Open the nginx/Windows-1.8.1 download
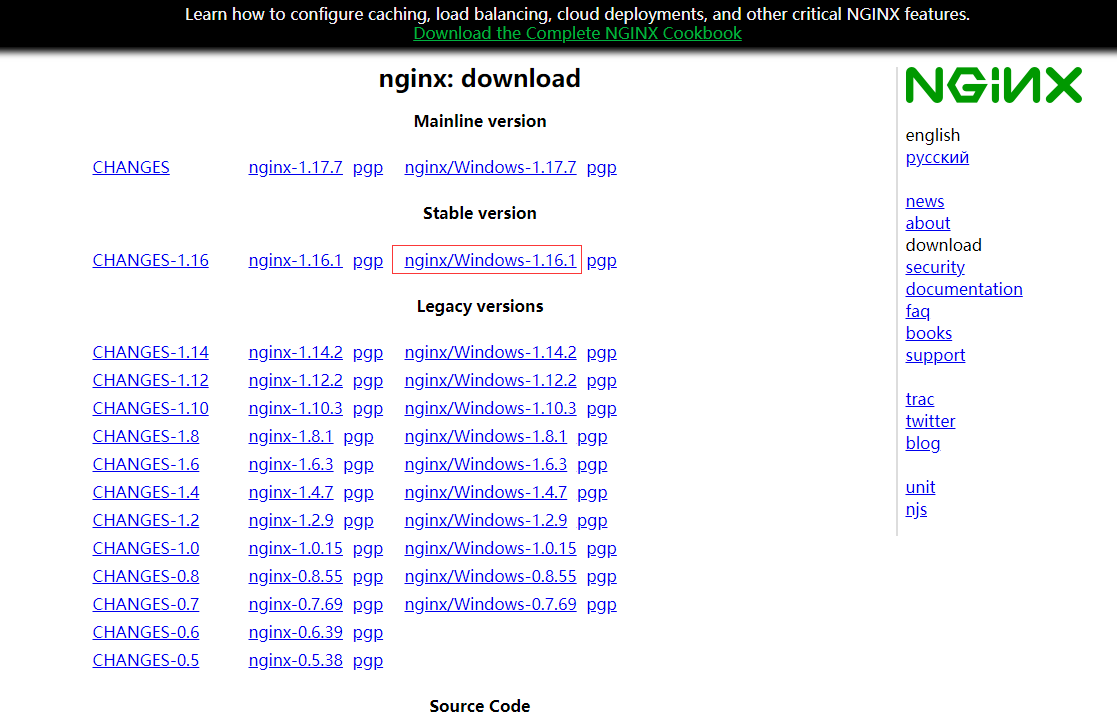The height and width of the screenshot is (722, 1117). [x=485, y=436]
